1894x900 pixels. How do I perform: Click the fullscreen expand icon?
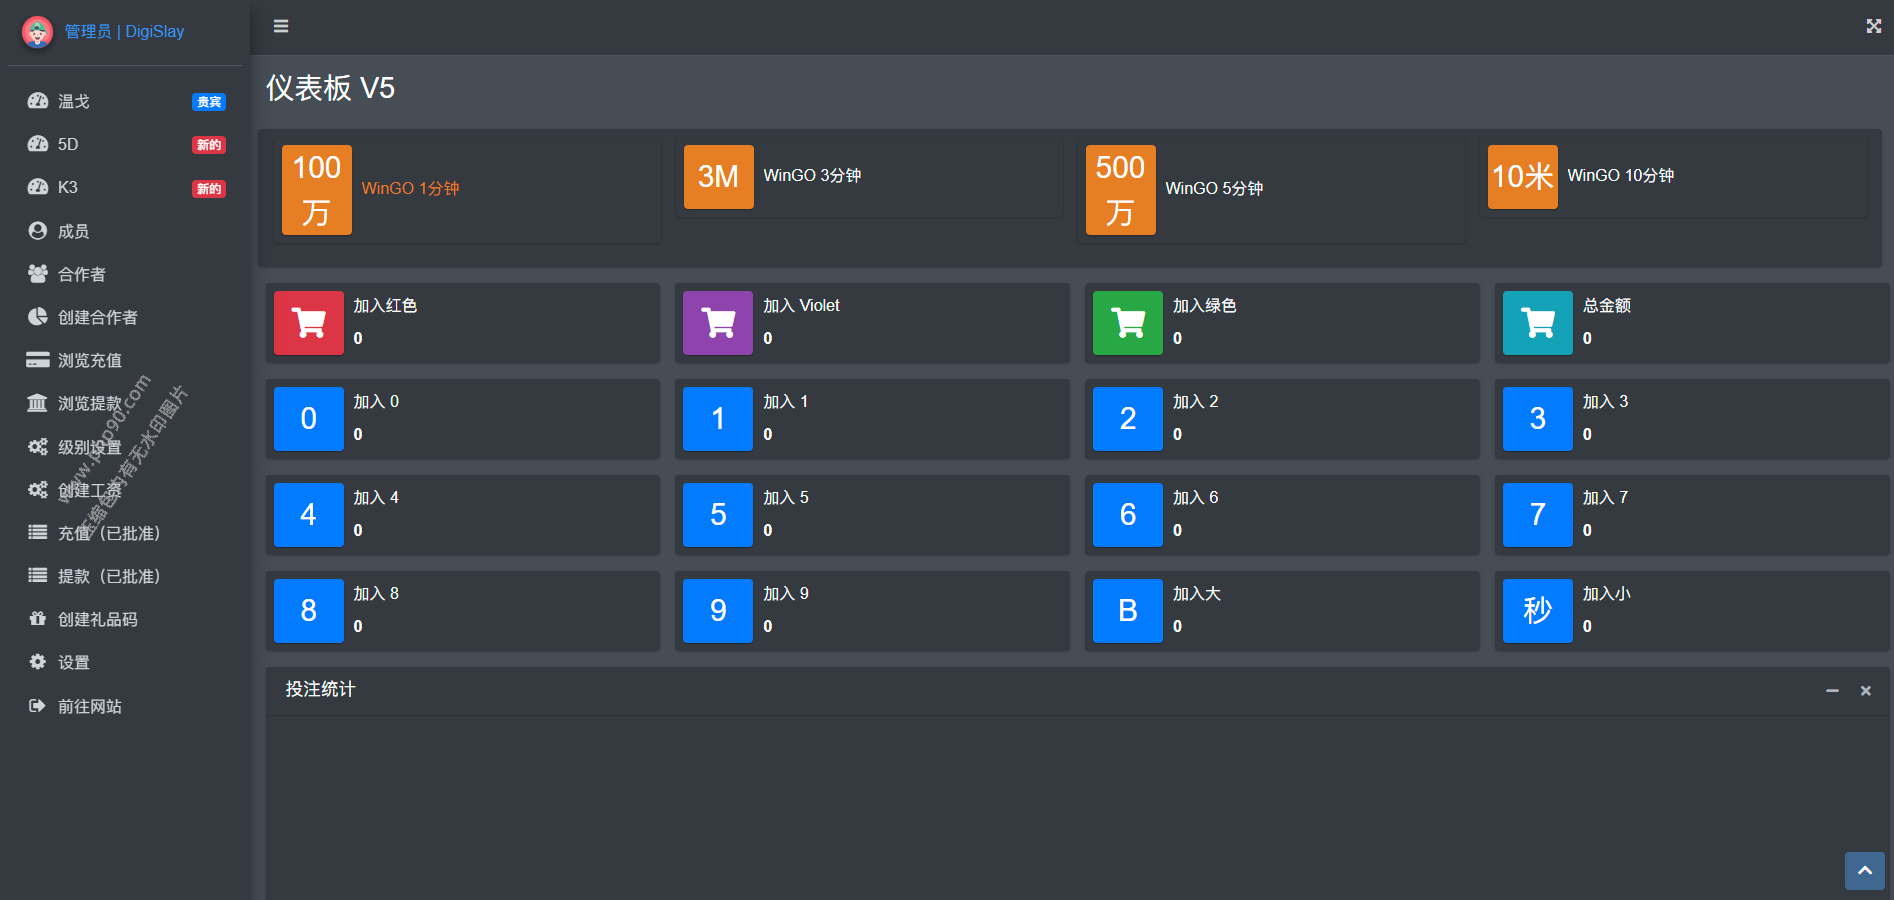[1873, 26]
